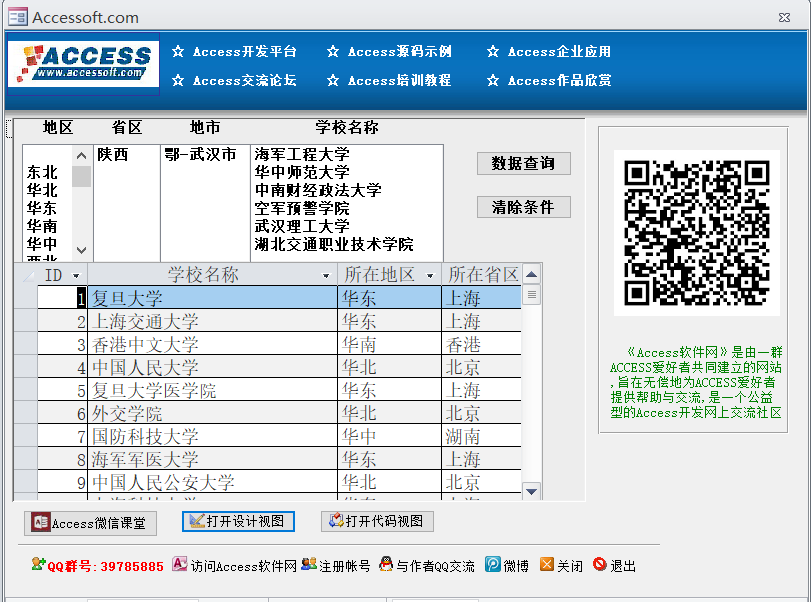Open the Access源码示例 link
The height and width of the screenshot is (602, 811).
(399, 52)
